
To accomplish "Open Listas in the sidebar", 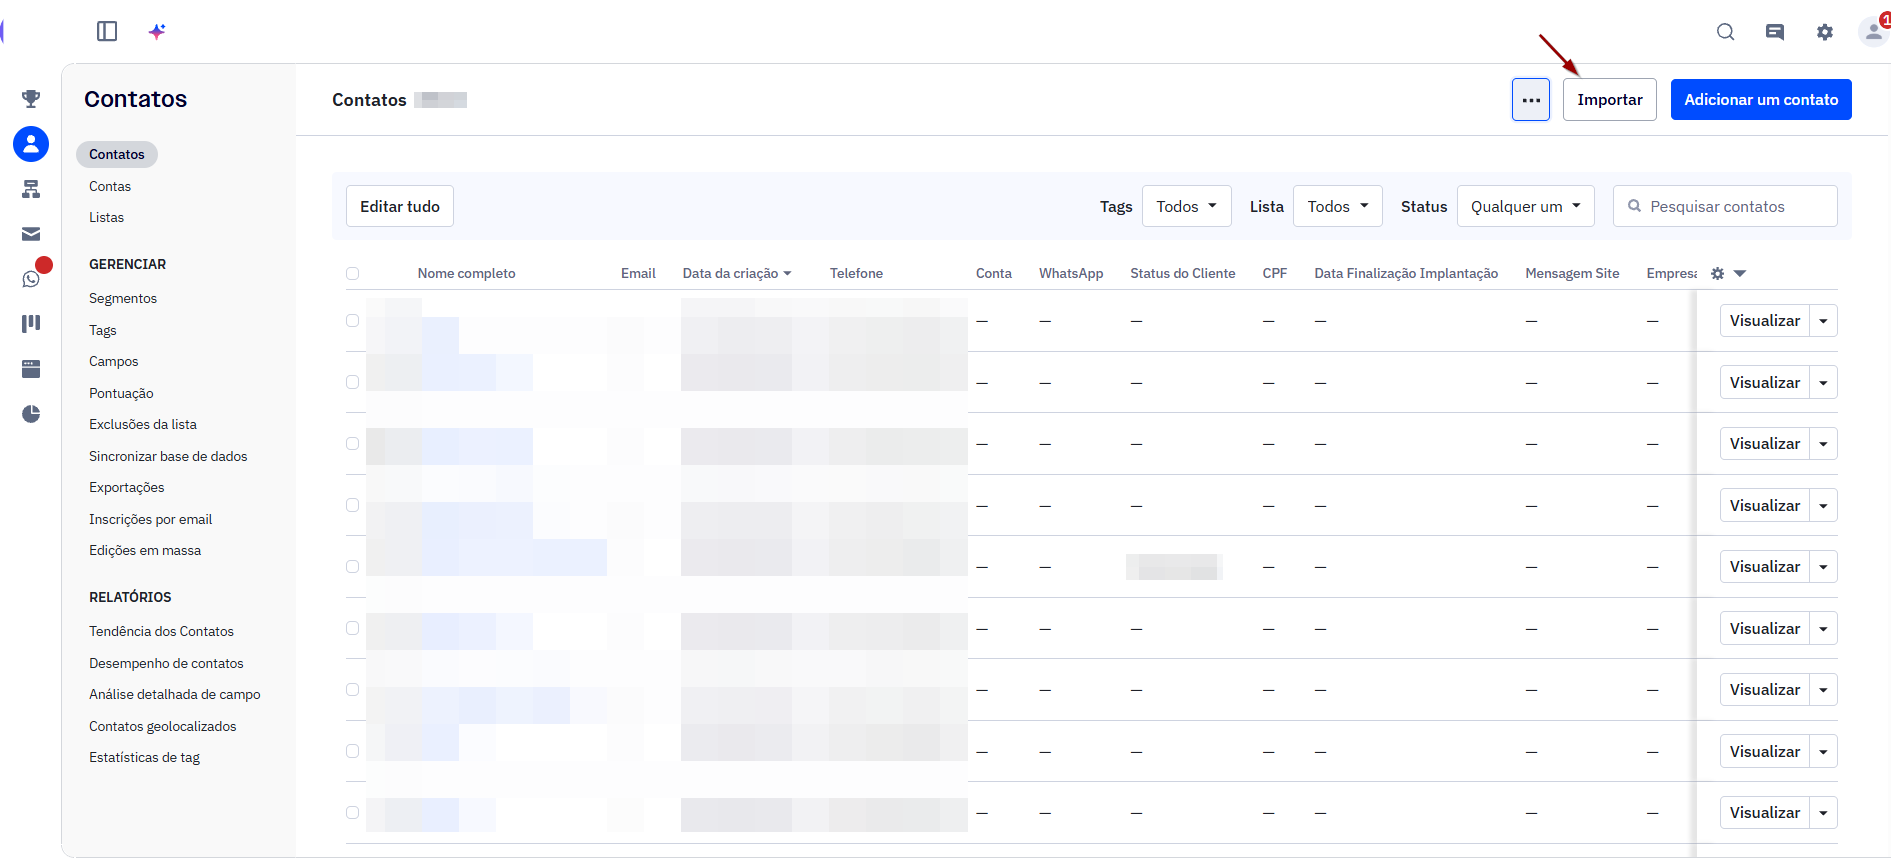I will [x=106, y=217].
